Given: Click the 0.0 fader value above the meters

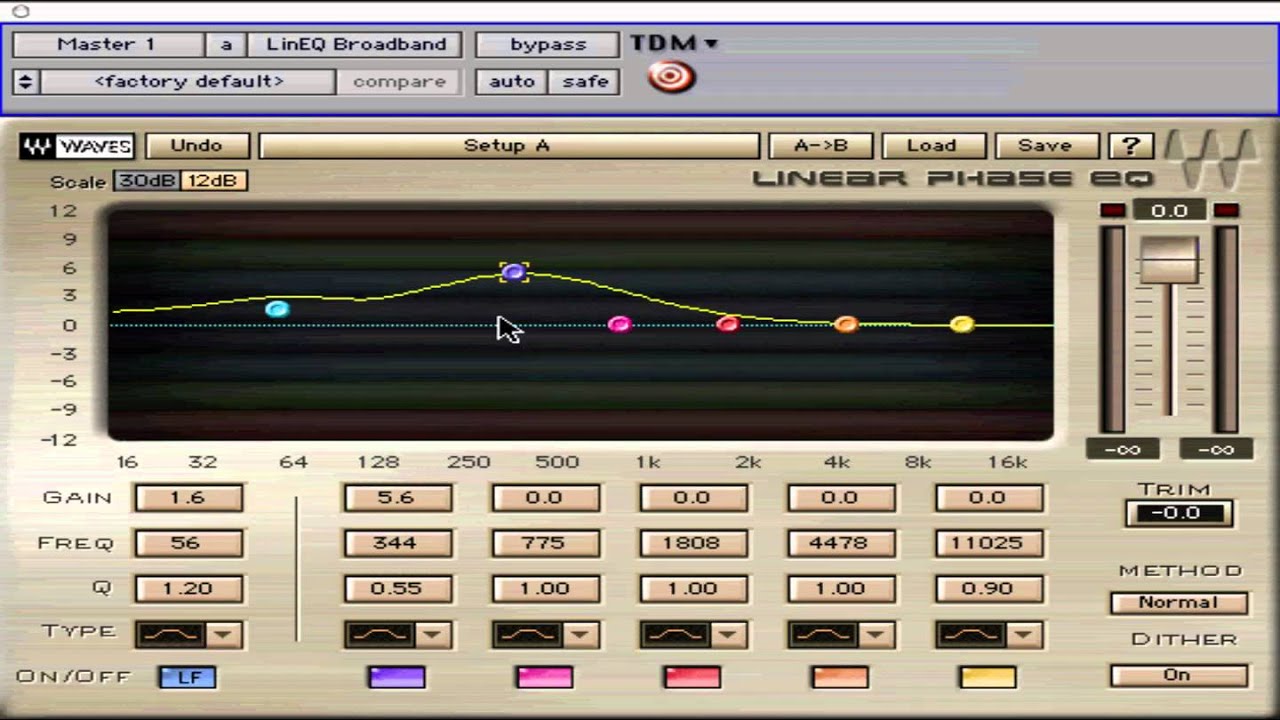Looking at the screenshot, I should point(1169,211).
